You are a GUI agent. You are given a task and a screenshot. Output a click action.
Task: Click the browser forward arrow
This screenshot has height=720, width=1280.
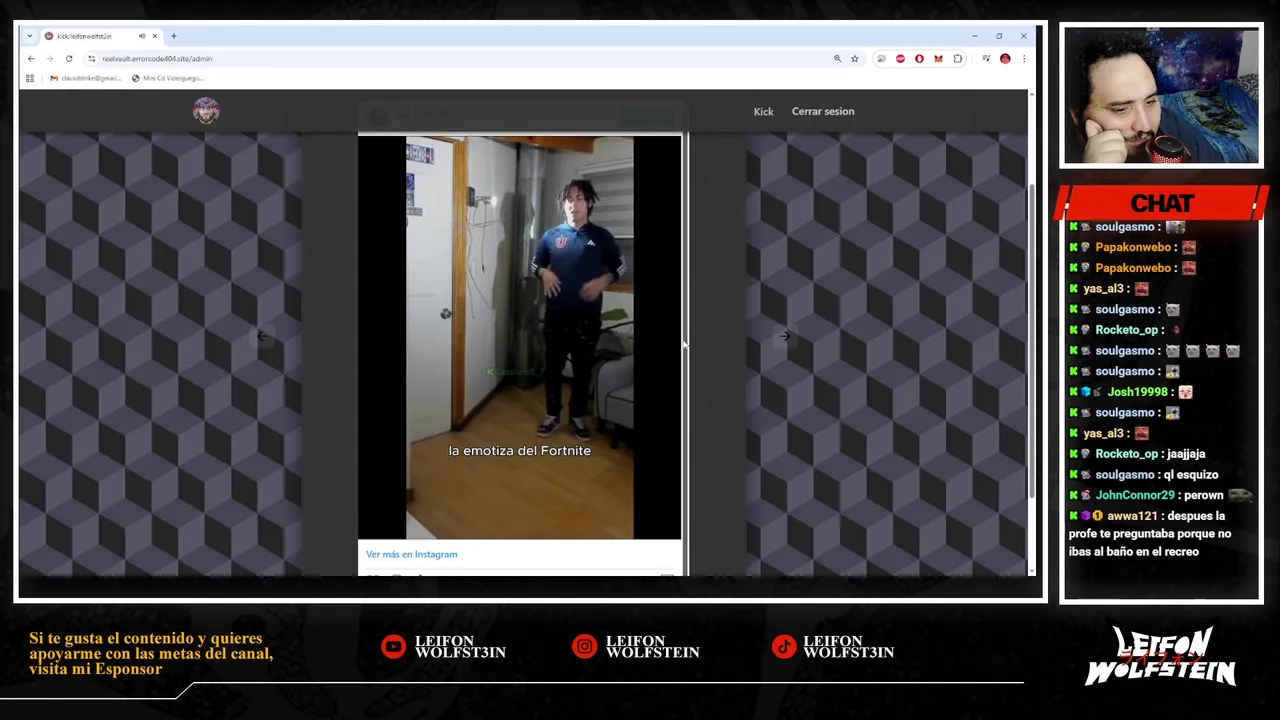click(49, 59)
